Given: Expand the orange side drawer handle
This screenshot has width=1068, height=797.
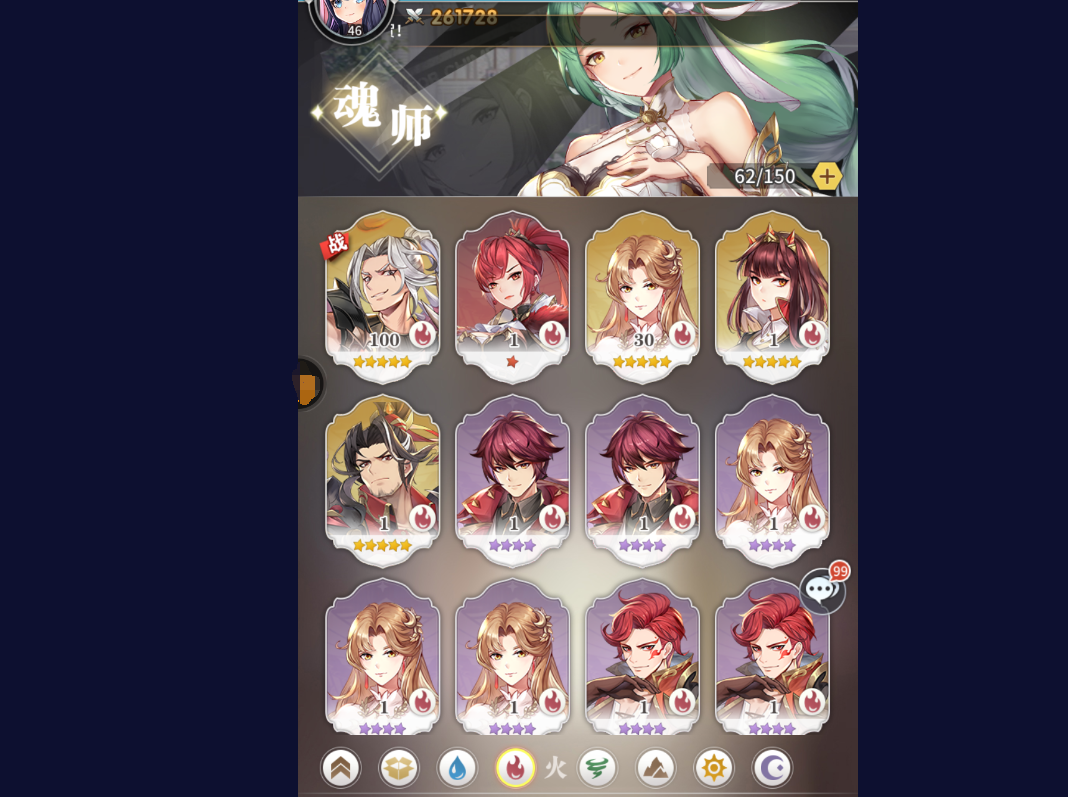Looking at the screenshot, I should (309, 384).
